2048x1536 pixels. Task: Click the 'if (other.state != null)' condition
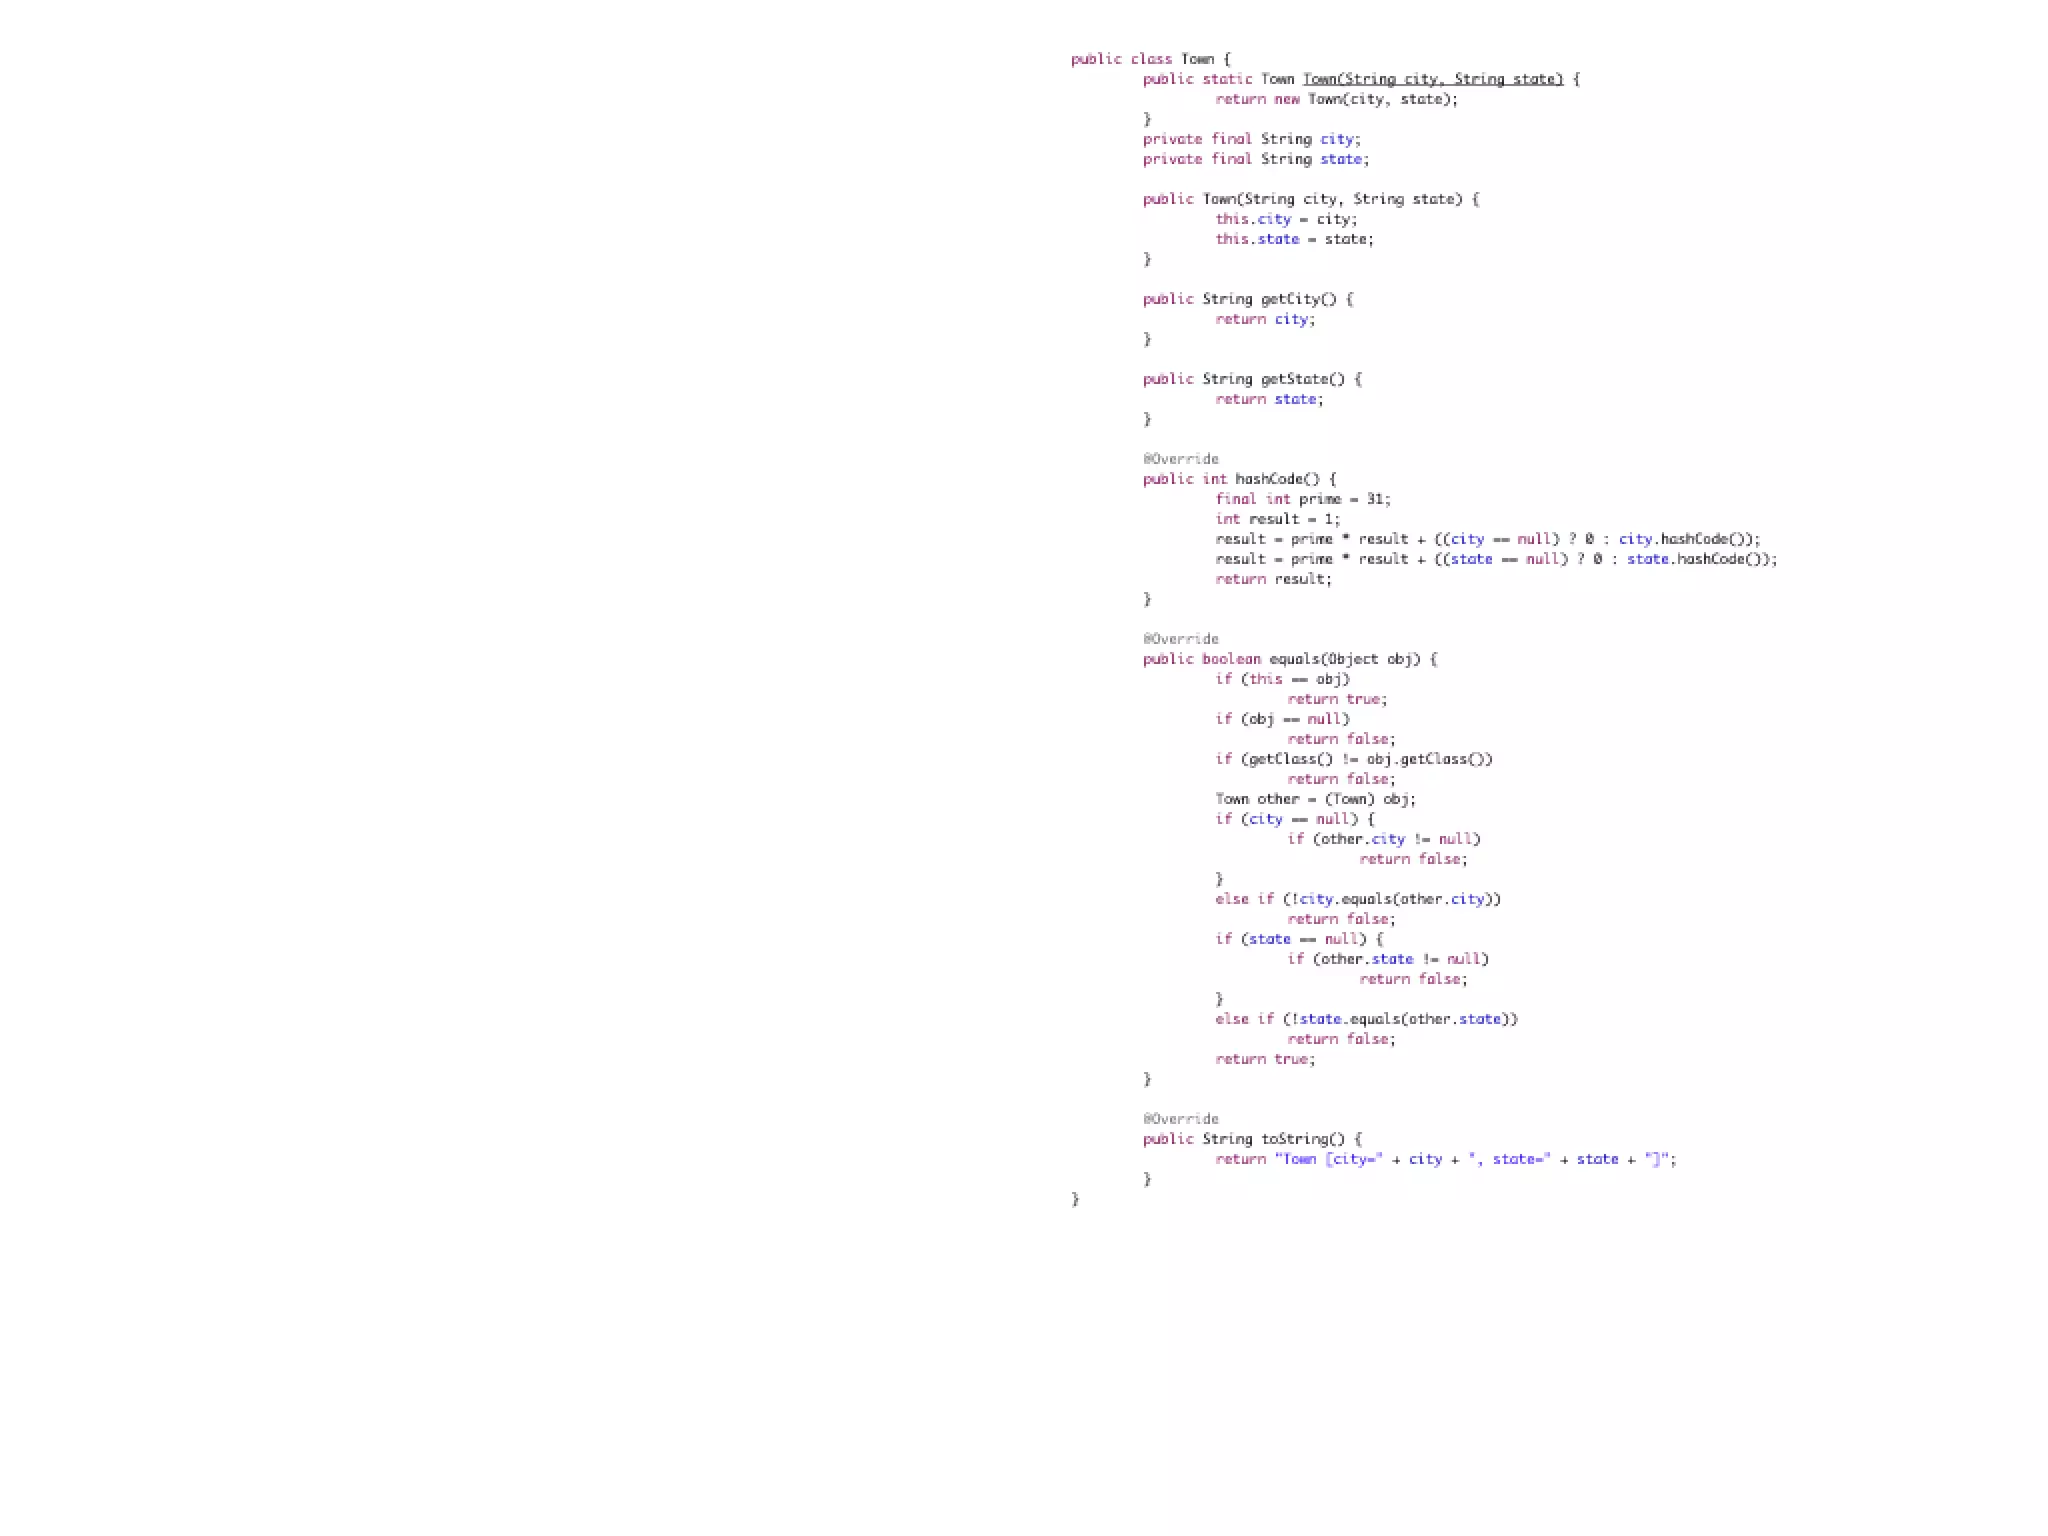[1388, 959]
